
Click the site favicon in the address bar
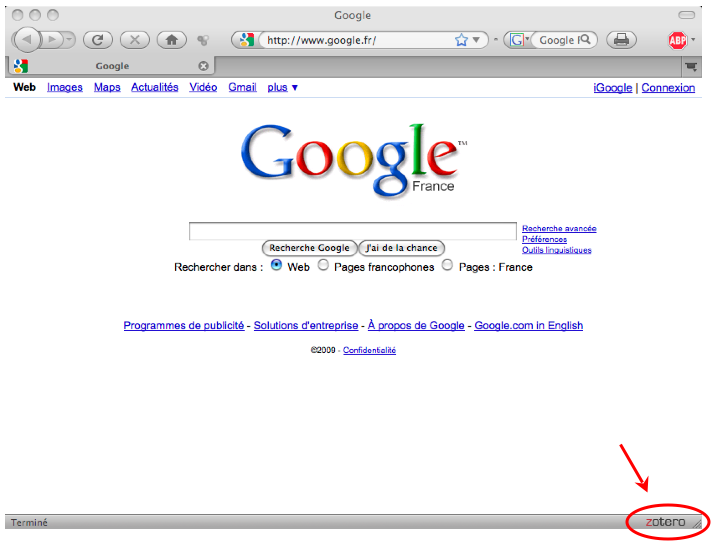pyautogui.click(x=247, y=40)
